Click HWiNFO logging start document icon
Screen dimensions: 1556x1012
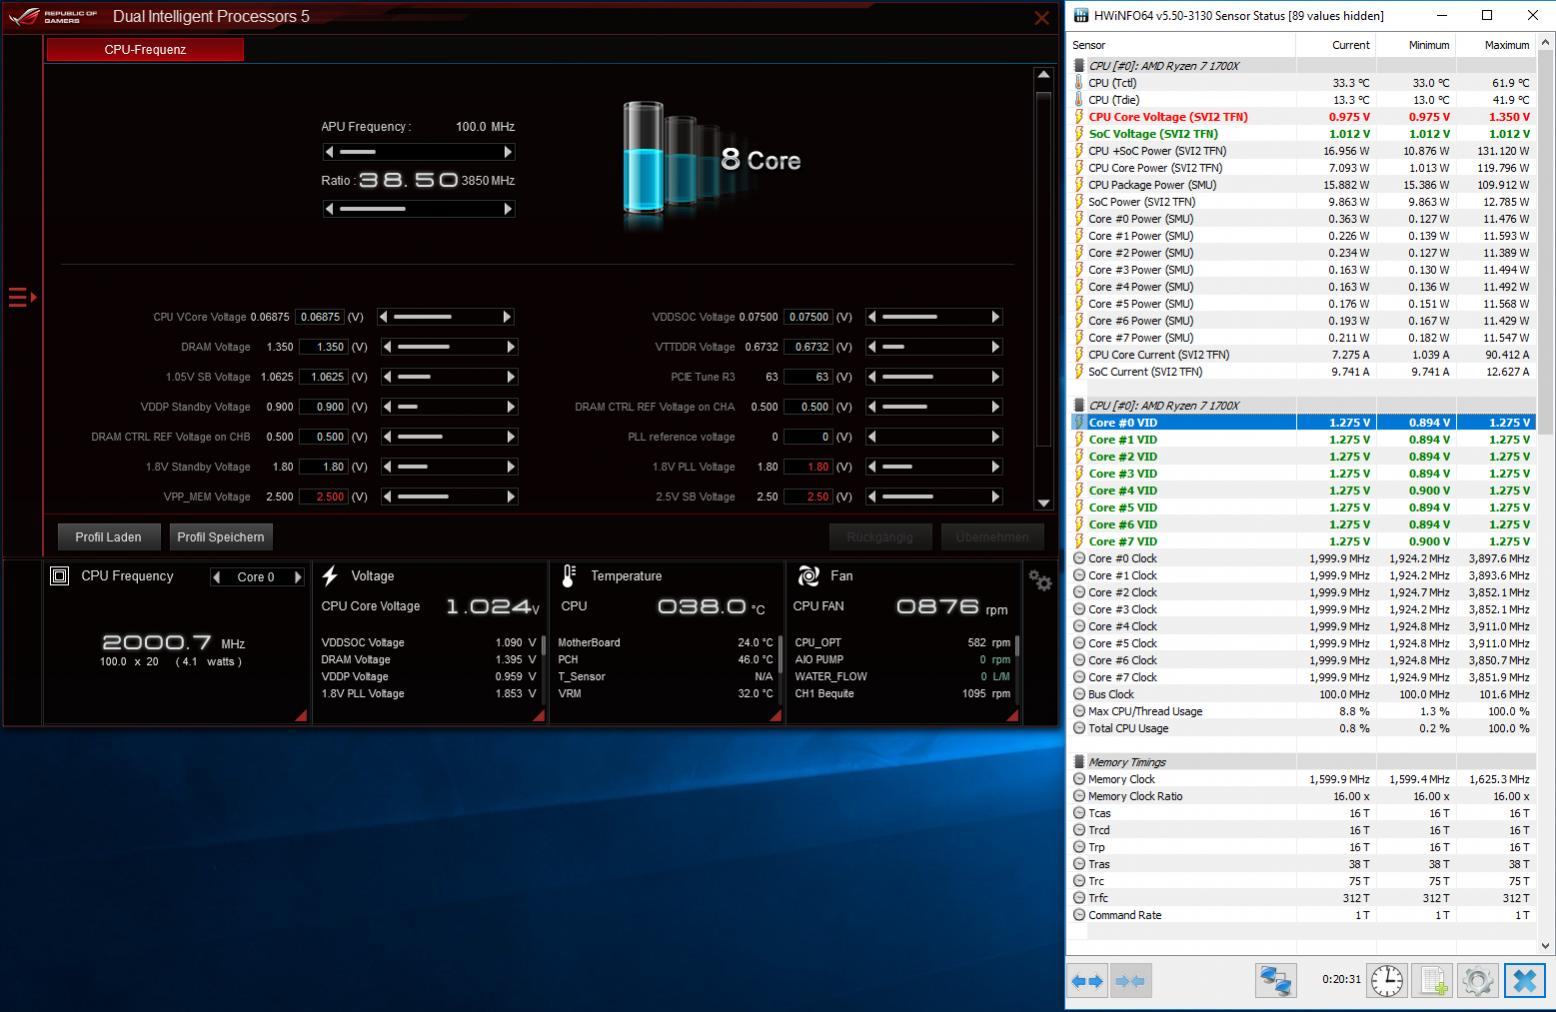pyautogui.click(x=1432, y=981)
